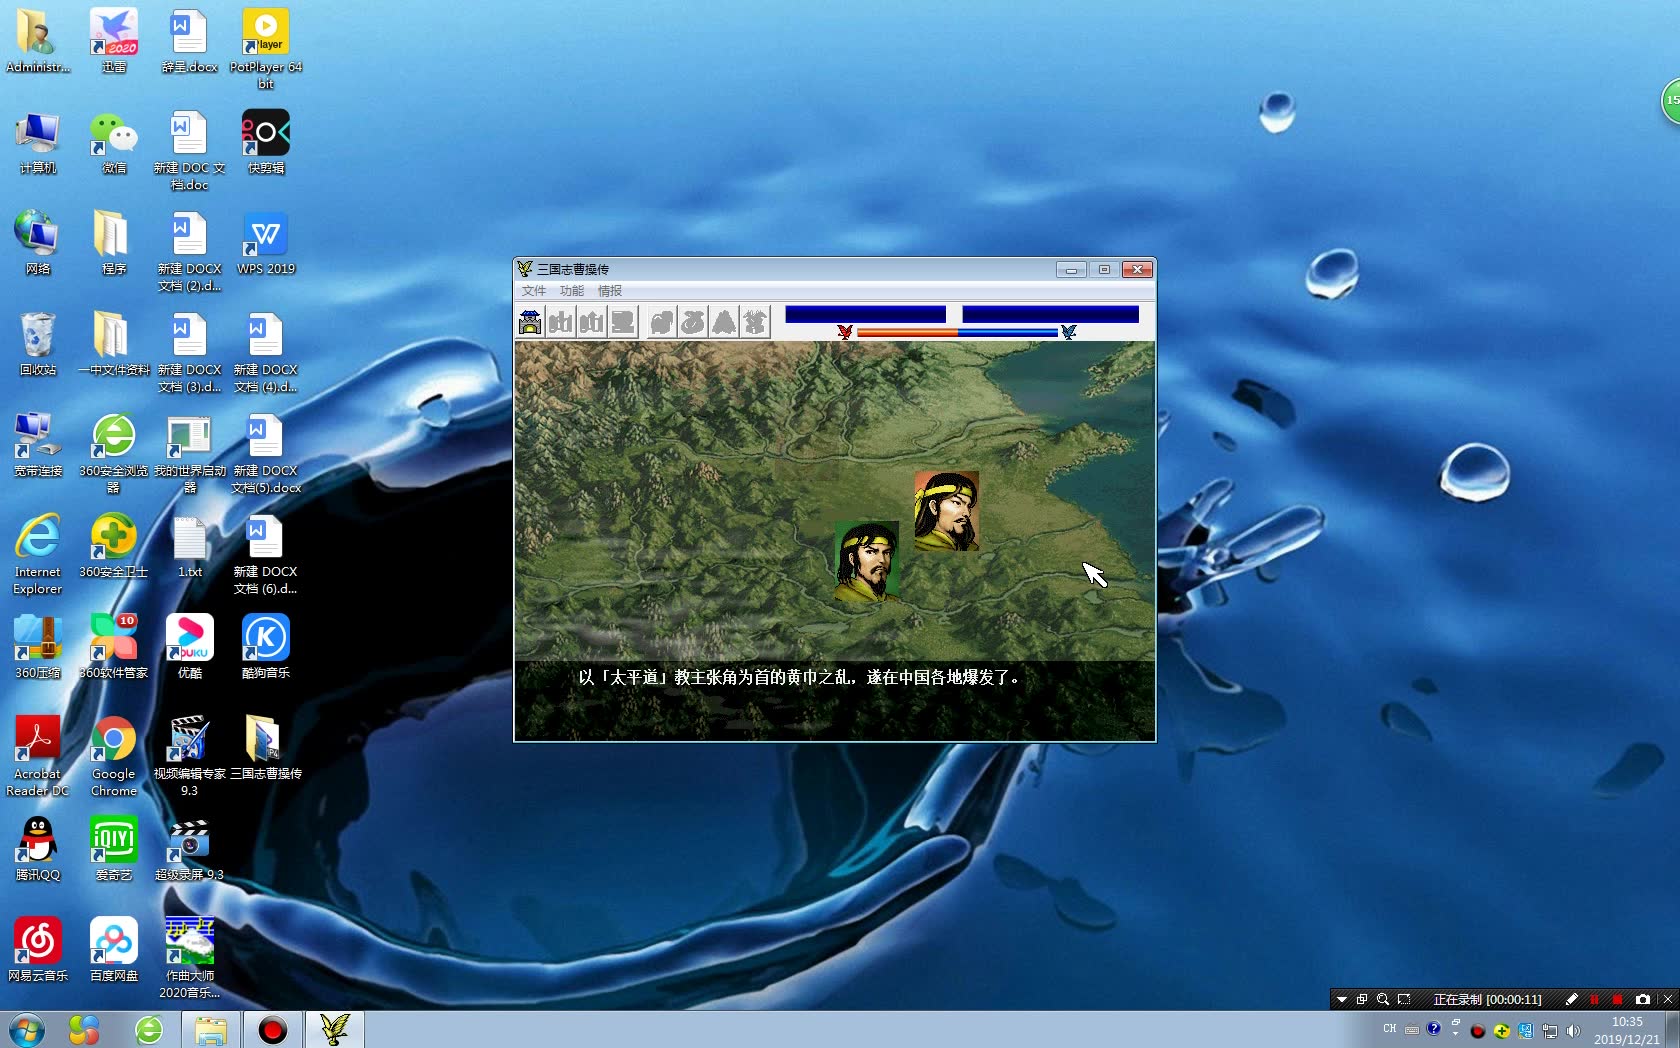
Task: Click the recorder window-mode icon
Action: pos(1362,999)
